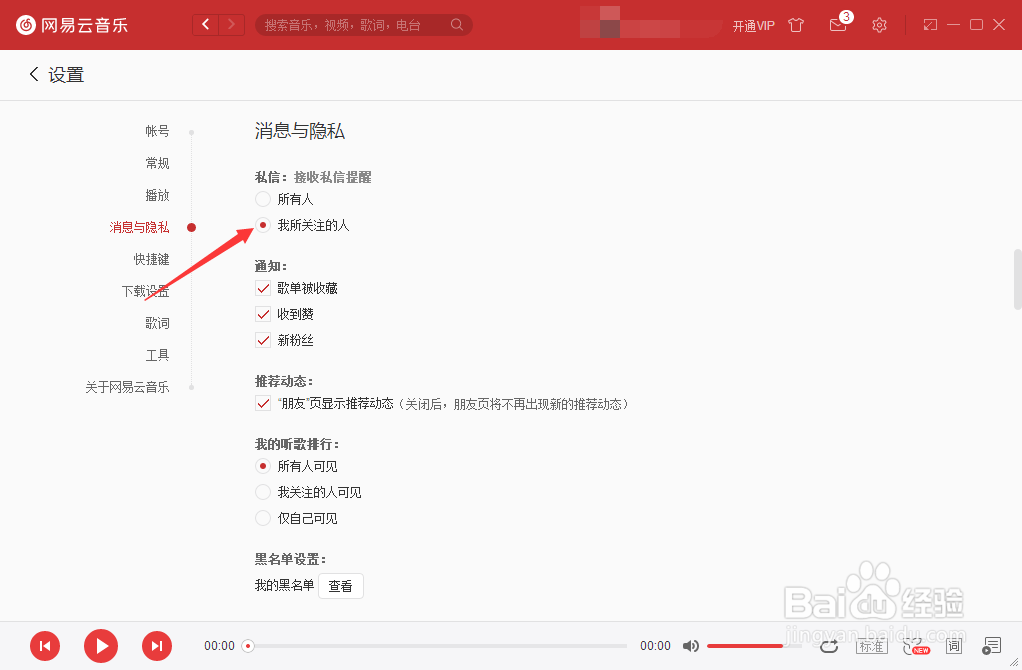
Task: Open 工具 settings section
Action: pyautogui.click(x=157, y=355)
